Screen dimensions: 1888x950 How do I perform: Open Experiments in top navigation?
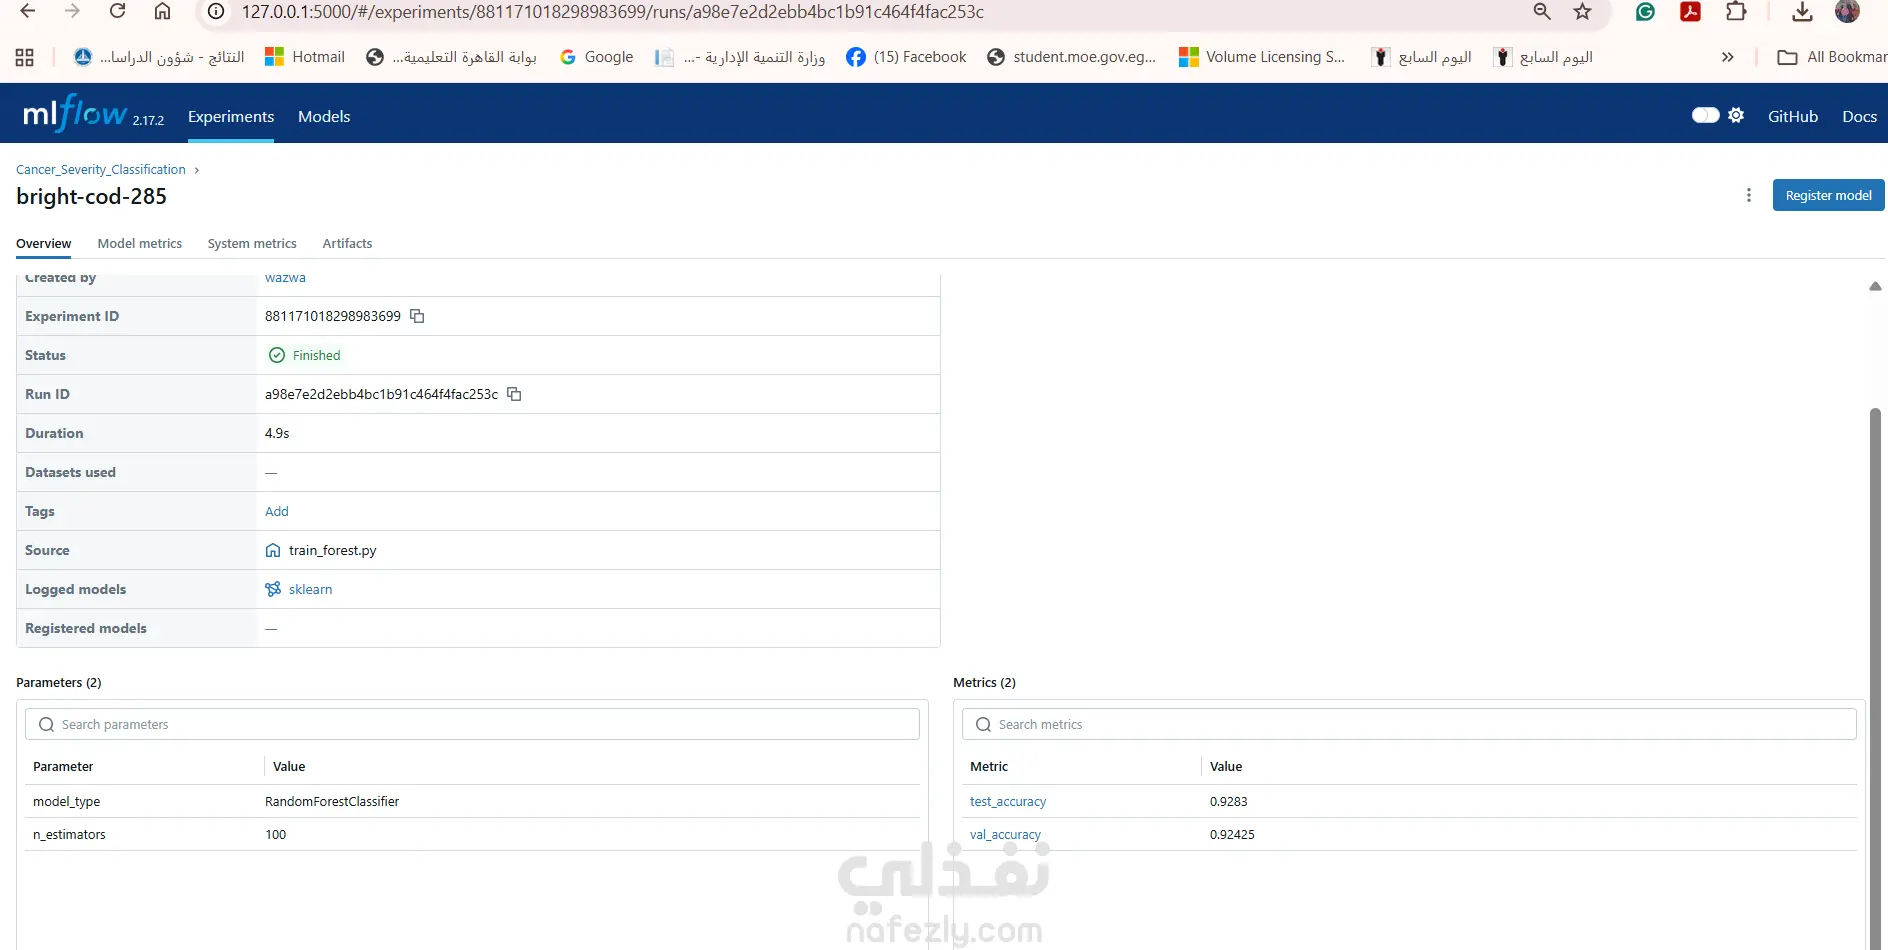[x=231, y=116]
